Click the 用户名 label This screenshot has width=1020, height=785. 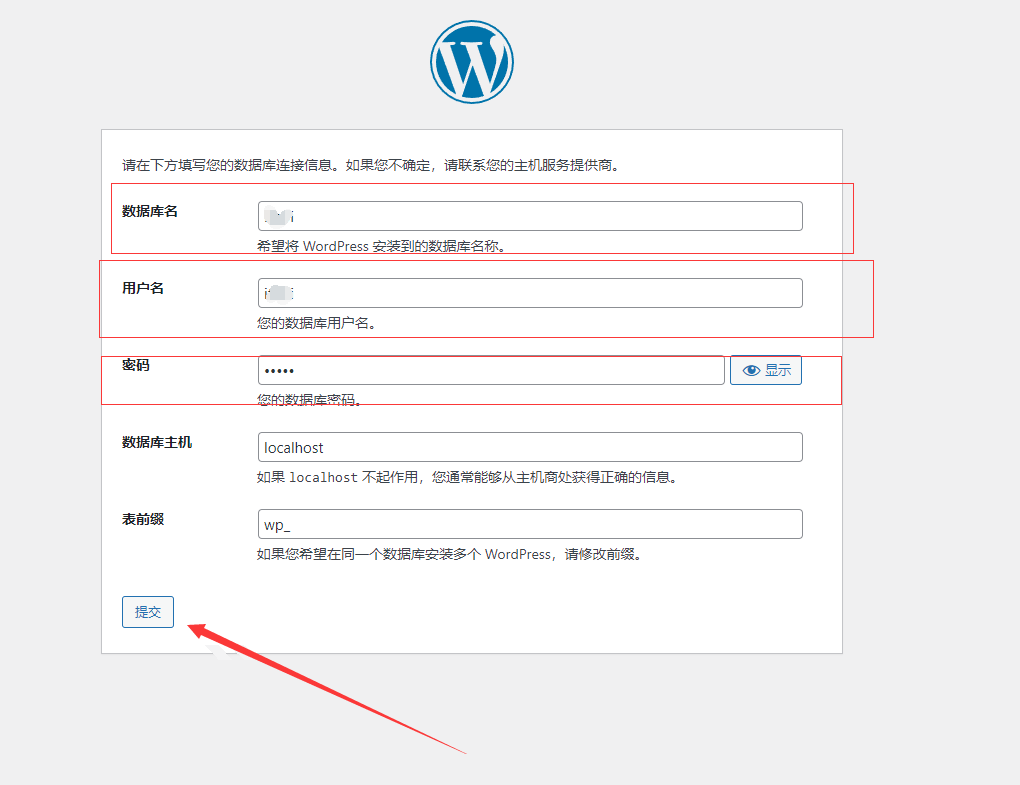tap(143, 288)
